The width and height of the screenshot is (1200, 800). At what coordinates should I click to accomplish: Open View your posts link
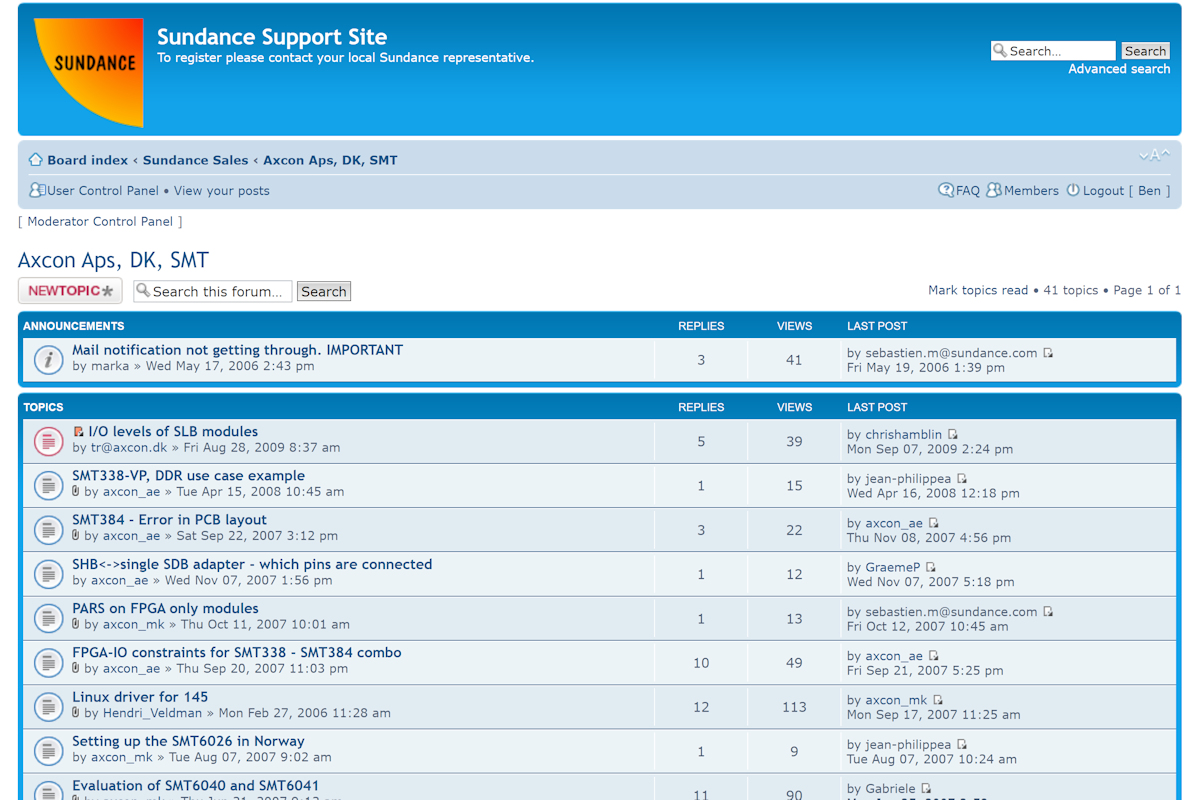tap(222, 191)
